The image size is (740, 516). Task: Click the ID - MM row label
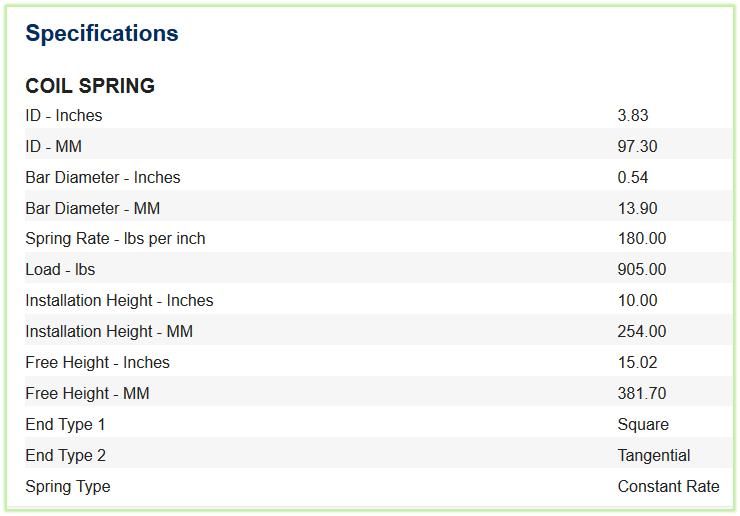[x=53, y=146]
